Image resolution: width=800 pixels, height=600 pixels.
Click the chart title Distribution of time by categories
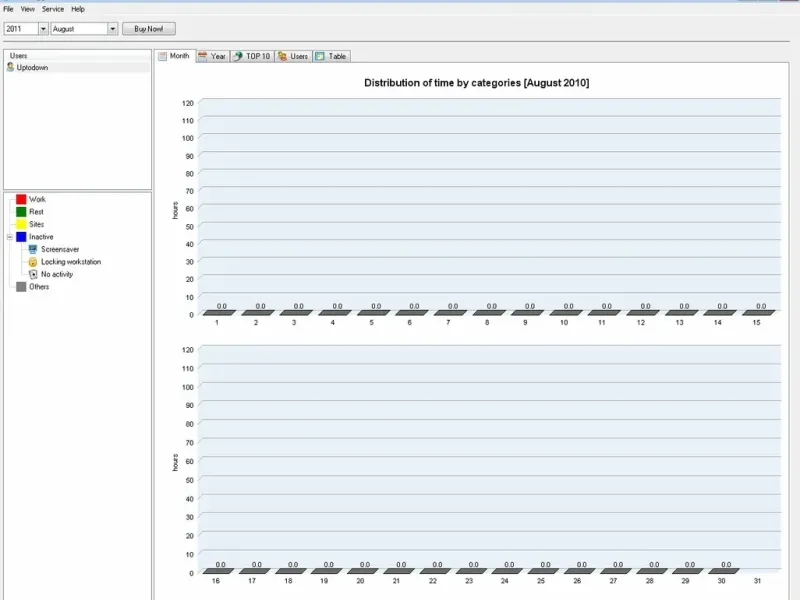[477, 83]
